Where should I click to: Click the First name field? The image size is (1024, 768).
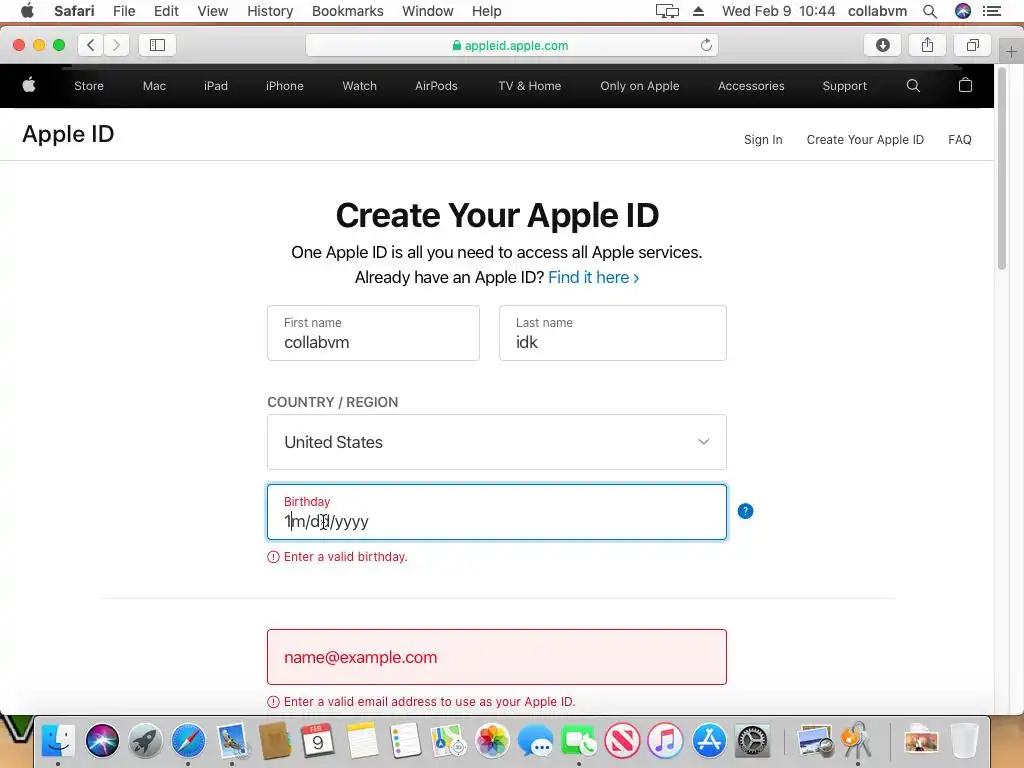(x=373, y=333)
